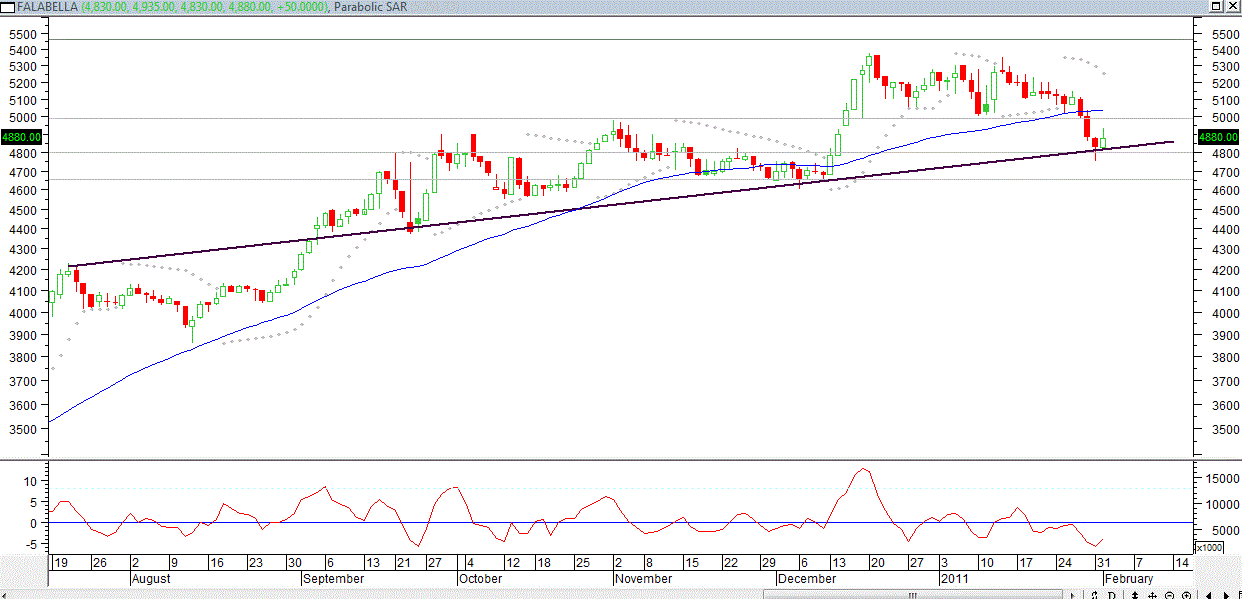Click the x1000 scale label in indicator pane

1210,547
